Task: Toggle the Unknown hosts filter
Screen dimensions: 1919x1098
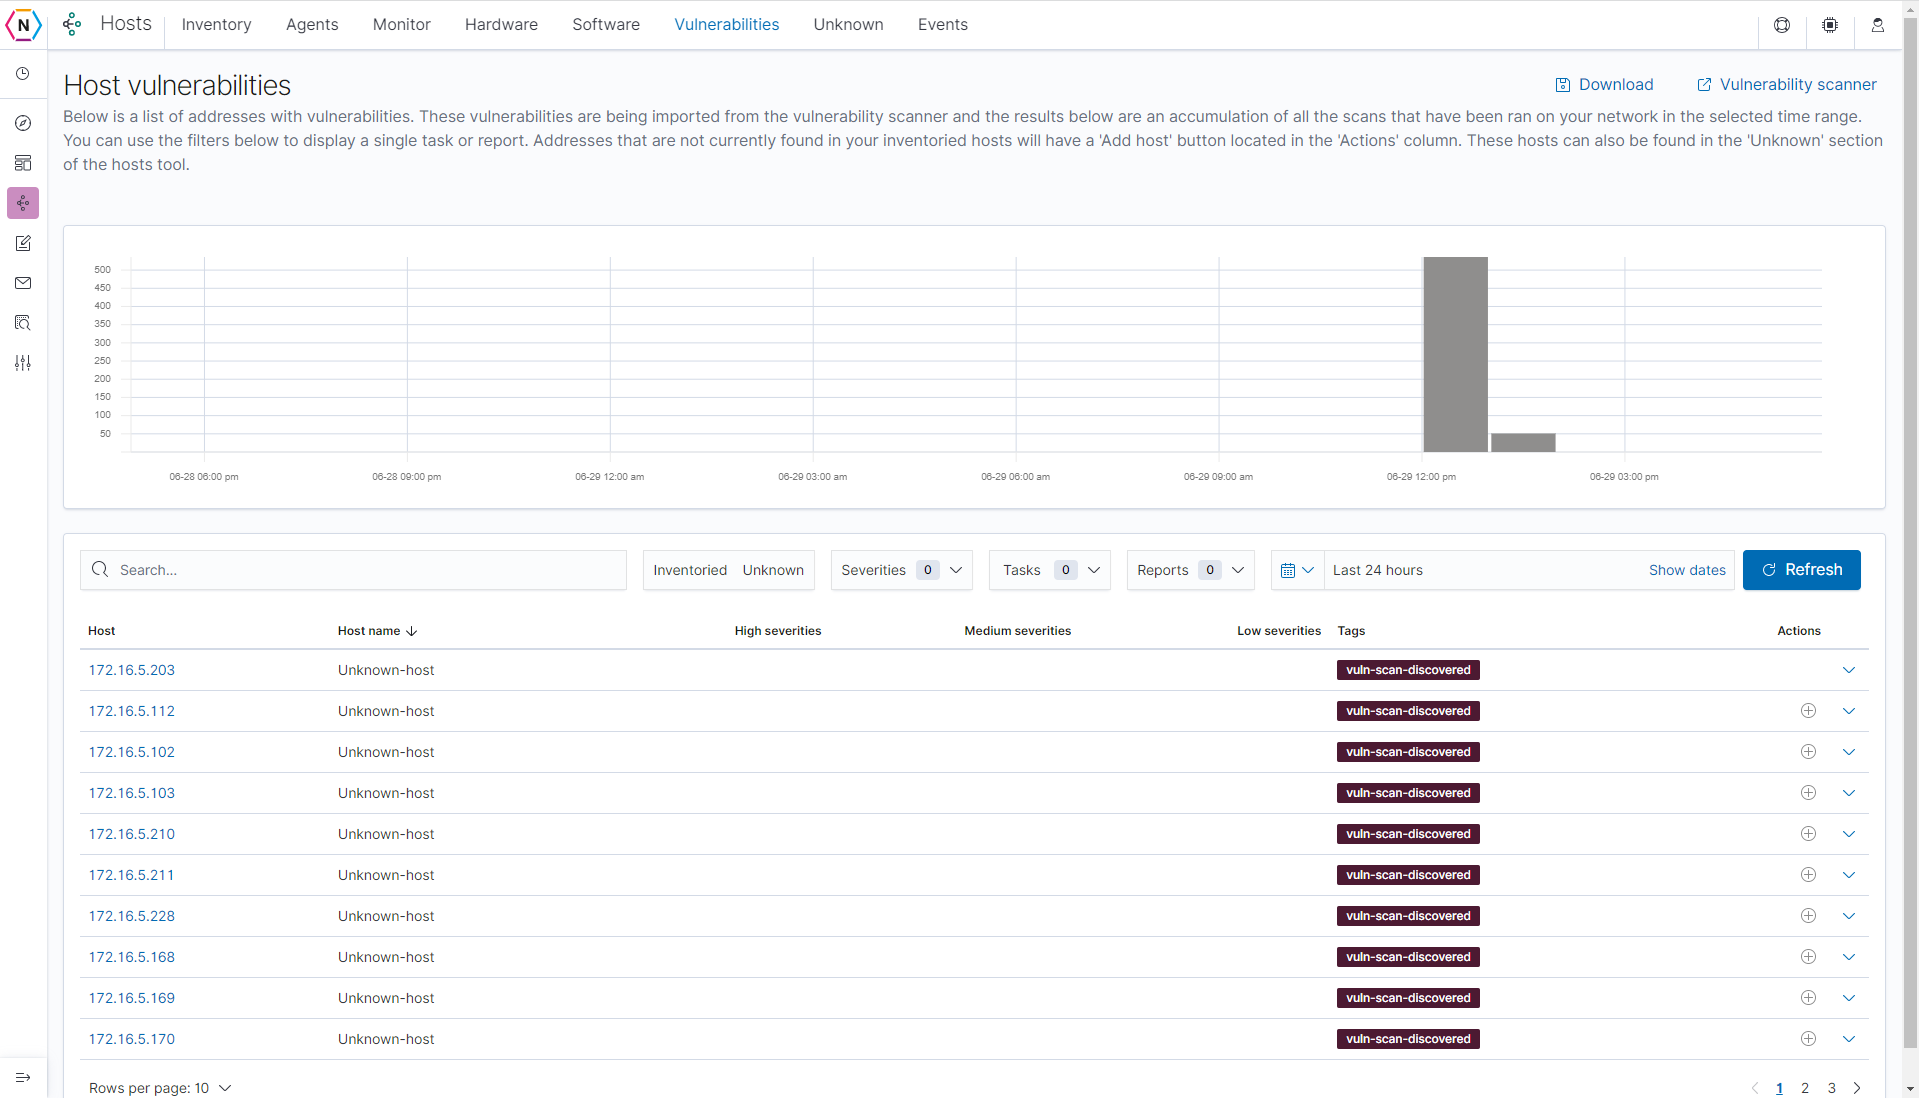Action: 773,570
